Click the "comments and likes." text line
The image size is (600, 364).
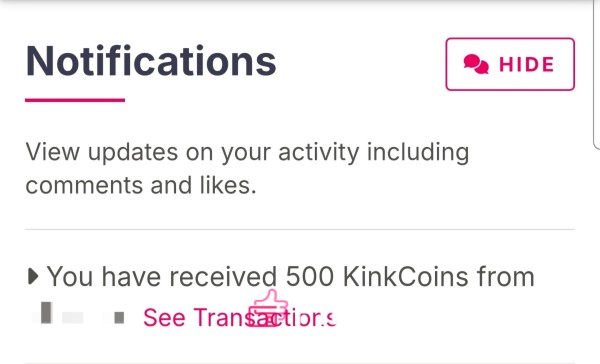coord(141,186)
